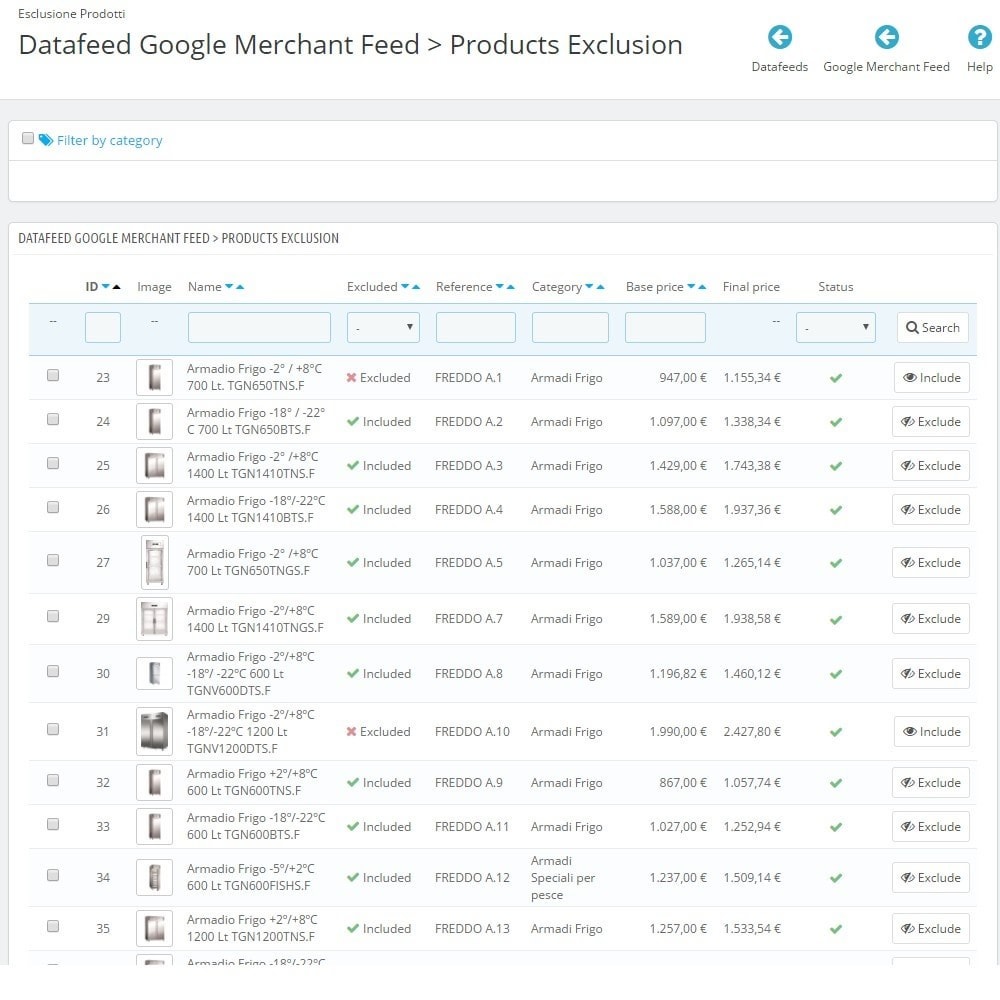This screenshot has height=1000, width=1000.
Task: Open the Filter by category link
Action: click(x=109, y=140)
